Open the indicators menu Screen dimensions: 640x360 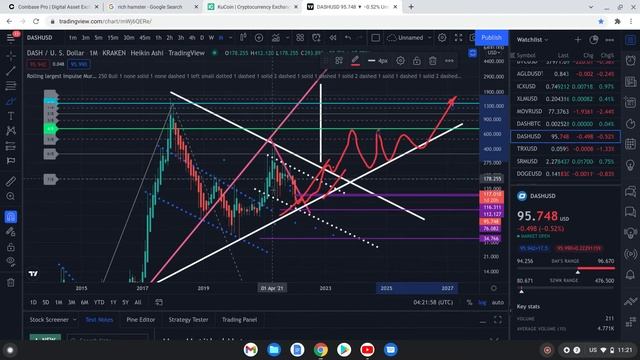276,38
